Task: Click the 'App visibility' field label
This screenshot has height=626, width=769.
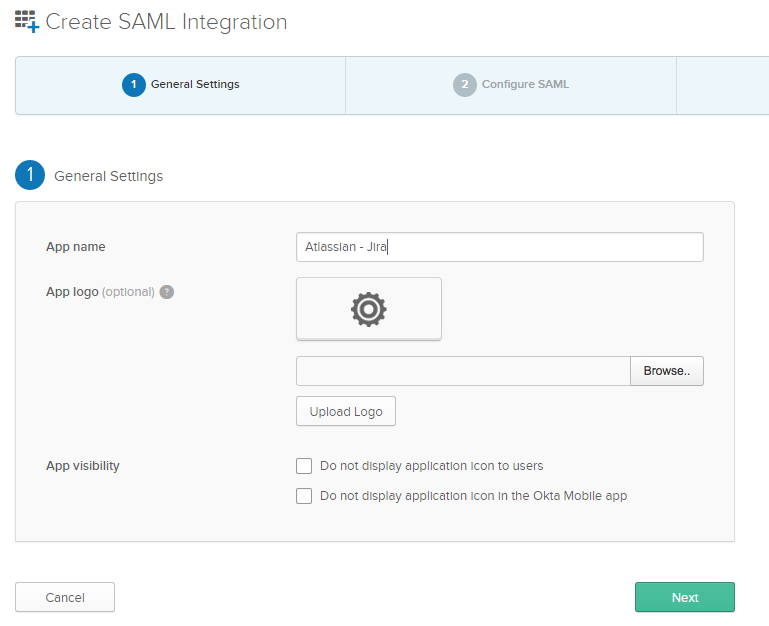Action: pyautogui.click(x=83, y=466)
